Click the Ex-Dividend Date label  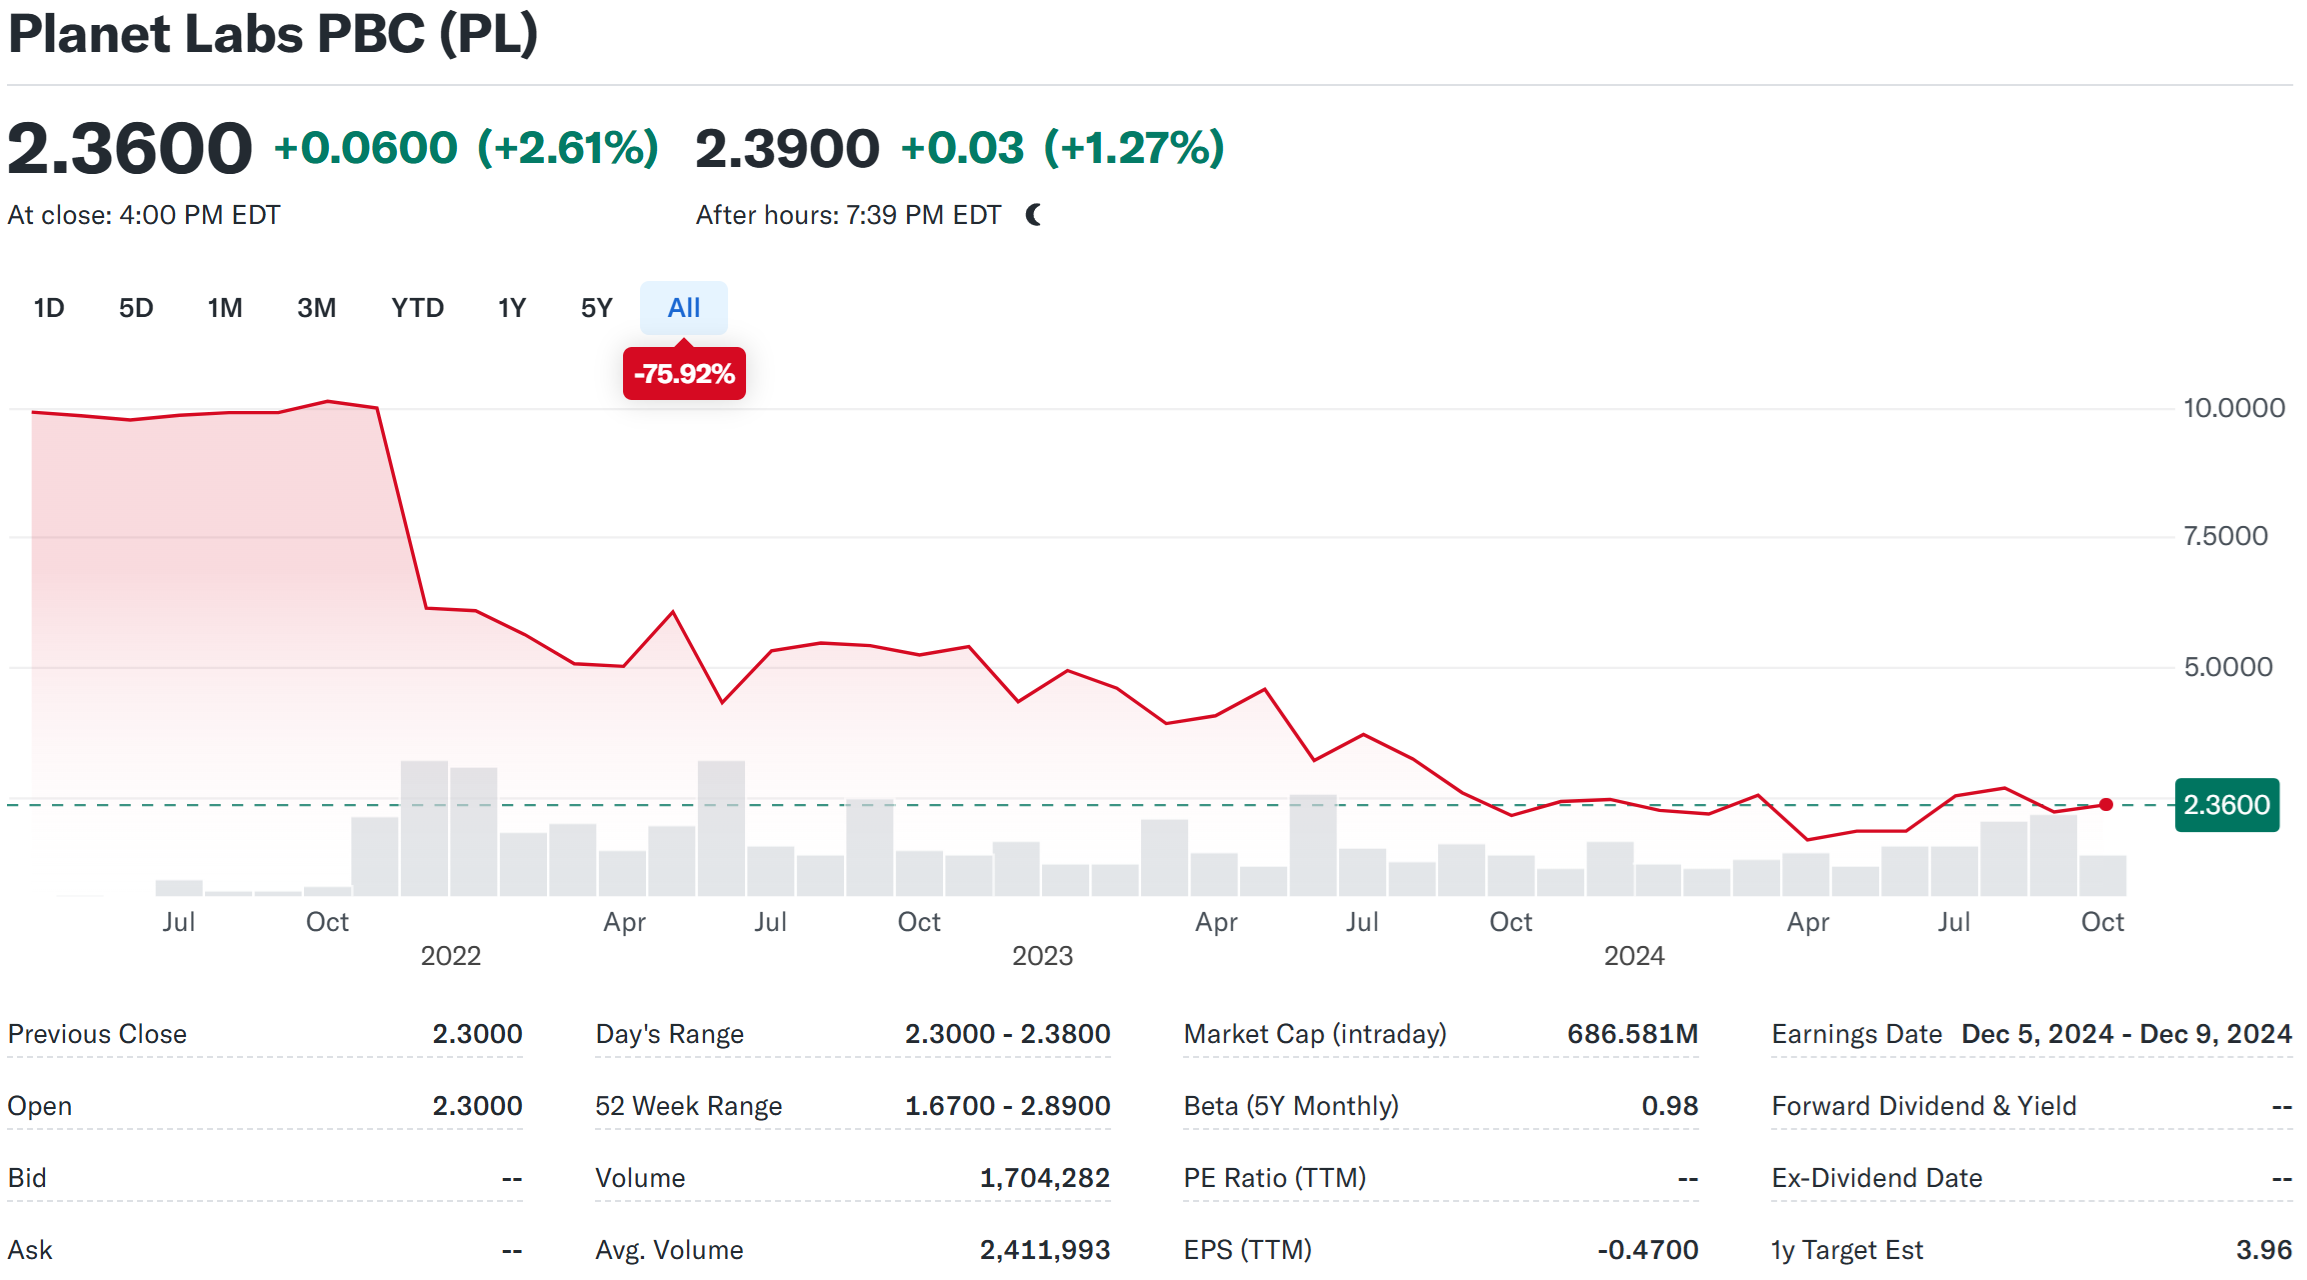[x=1877, y=1178]
